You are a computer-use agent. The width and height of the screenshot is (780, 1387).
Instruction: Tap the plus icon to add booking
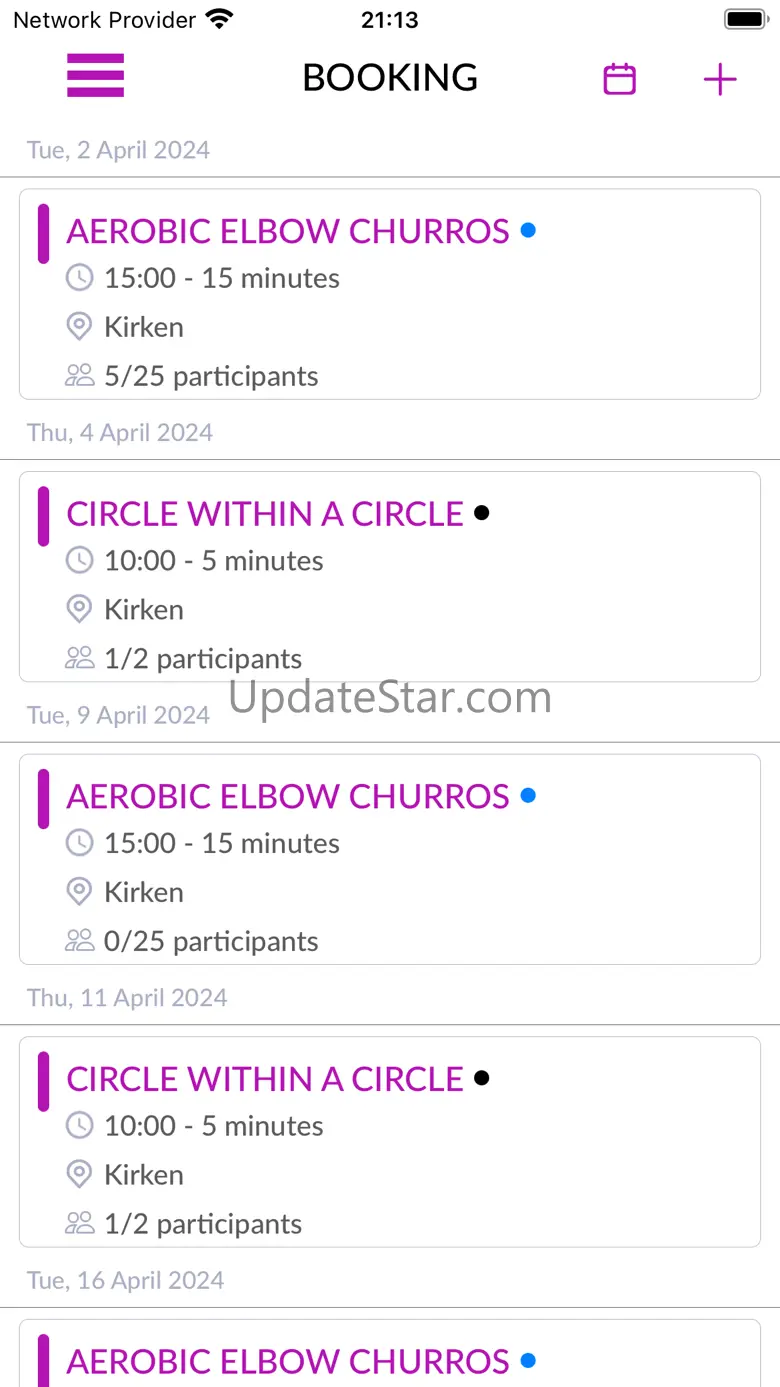tap(720, 80)
